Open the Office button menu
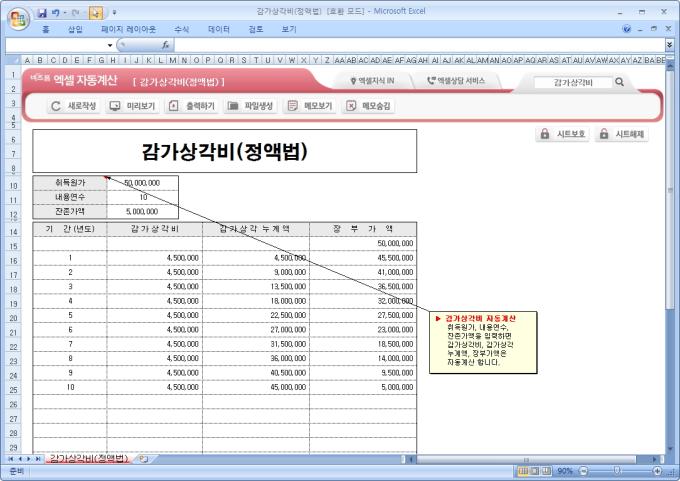The width and height of the screenshot is (680, 481). pyautogui.click(x=18, y=19)
